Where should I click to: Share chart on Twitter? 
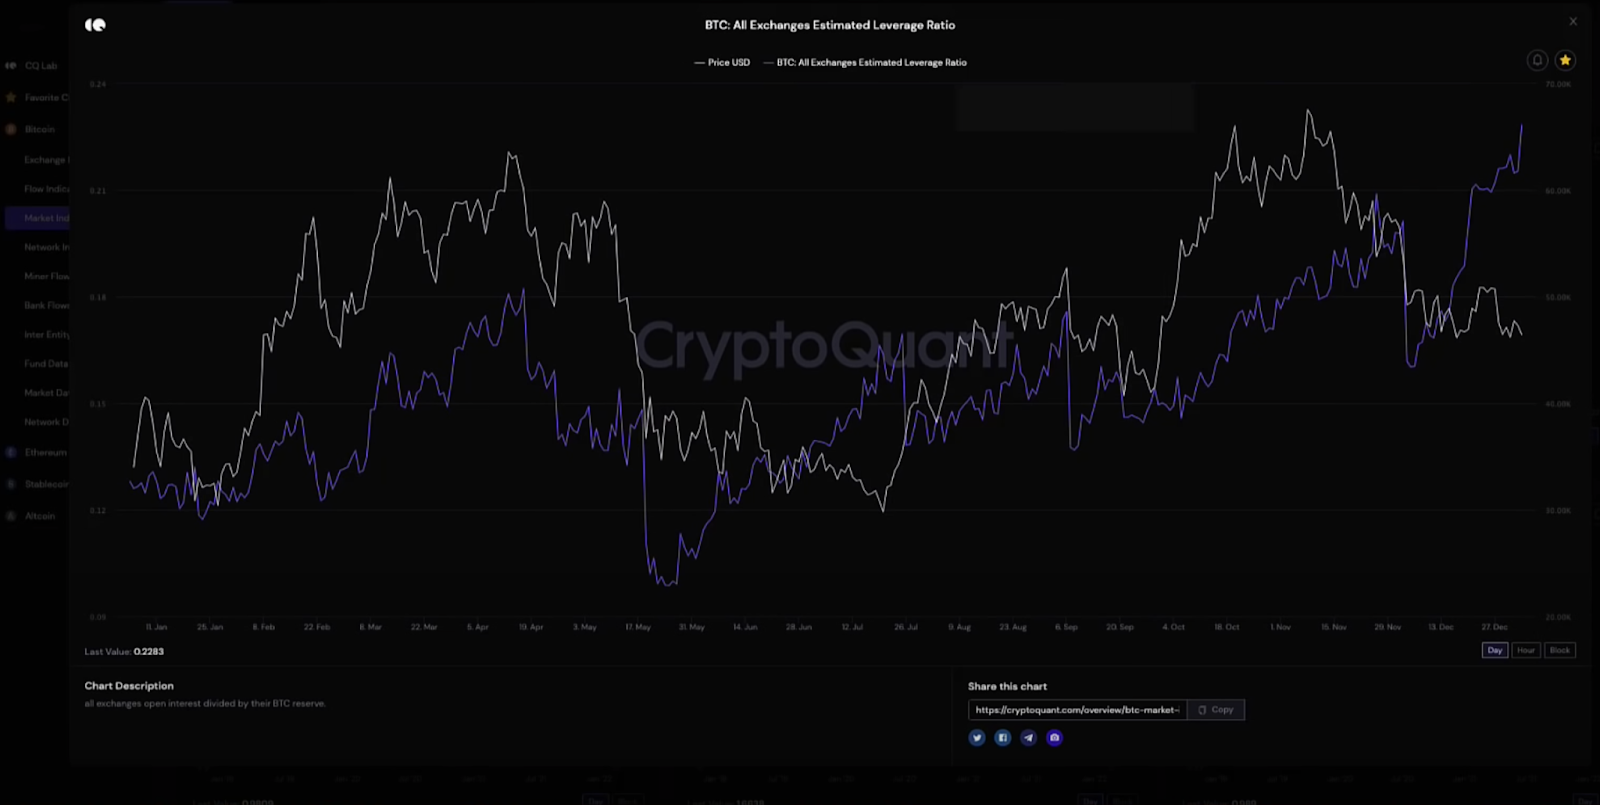pos(977,738)
